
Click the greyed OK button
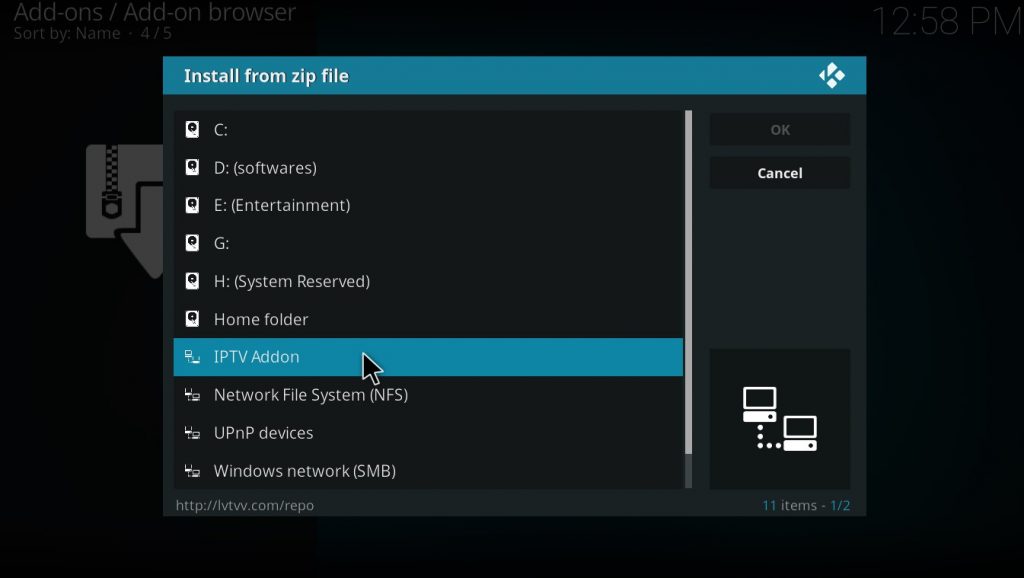coord(780,129)
